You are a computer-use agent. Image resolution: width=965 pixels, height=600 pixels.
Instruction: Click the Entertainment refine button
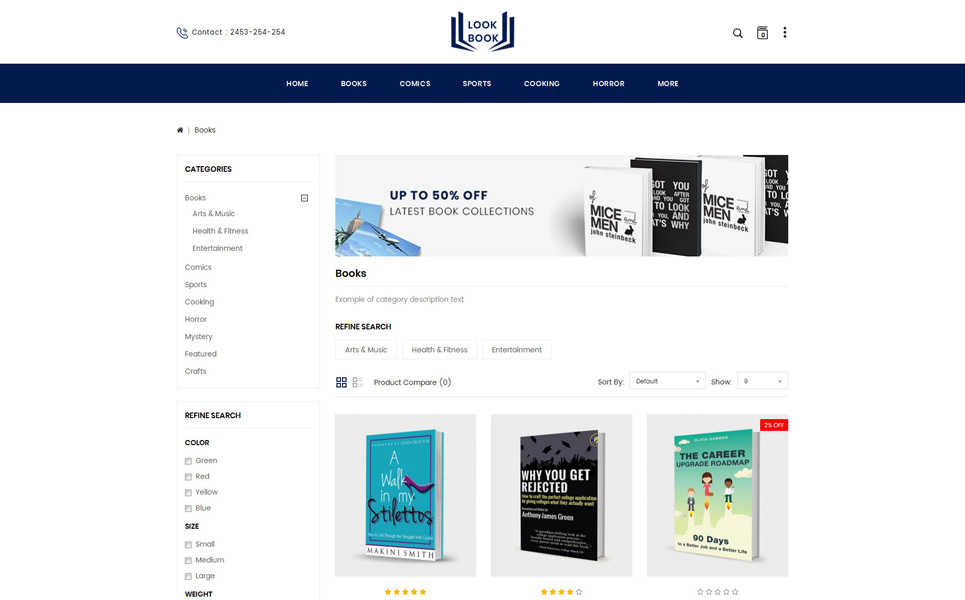tap(517, 350)
